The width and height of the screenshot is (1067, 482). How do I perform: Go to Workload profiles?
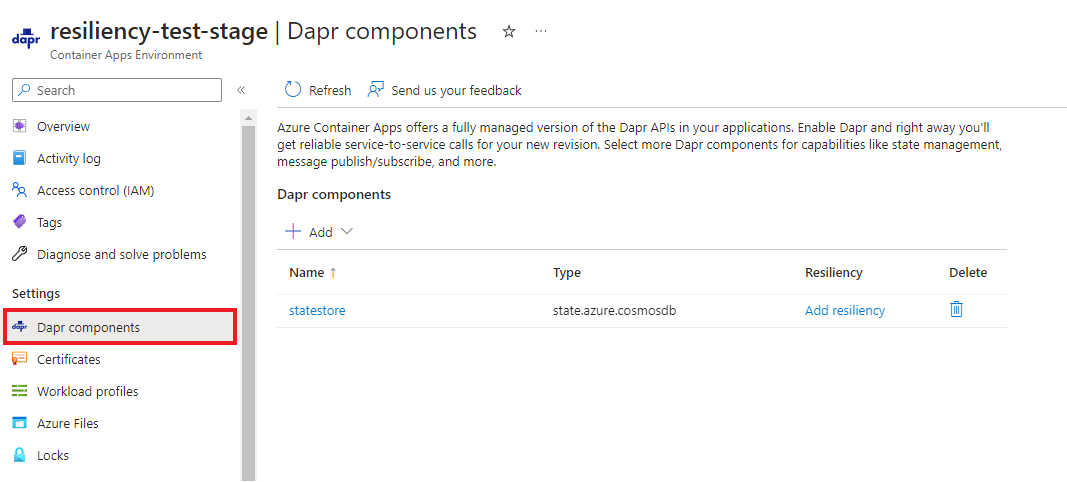click(88, 391)
